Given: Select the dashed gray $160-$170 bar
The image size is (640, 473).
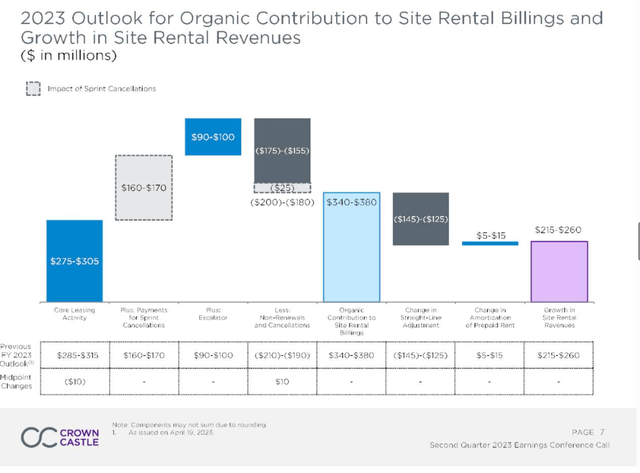Looking at the screenshot, I should [x=144, y=185].
